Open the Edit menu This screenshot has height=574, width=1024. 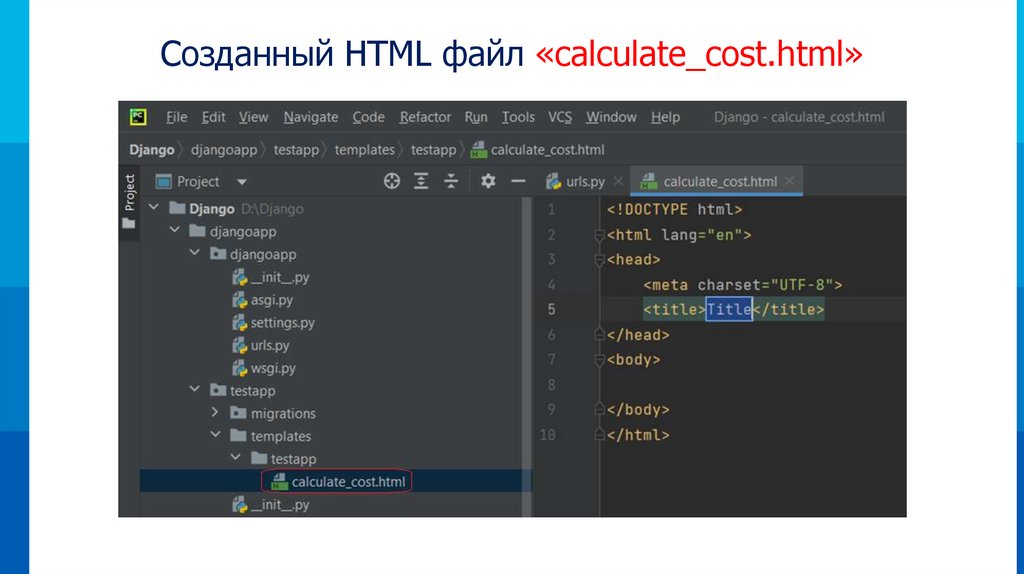coord(214,117)
